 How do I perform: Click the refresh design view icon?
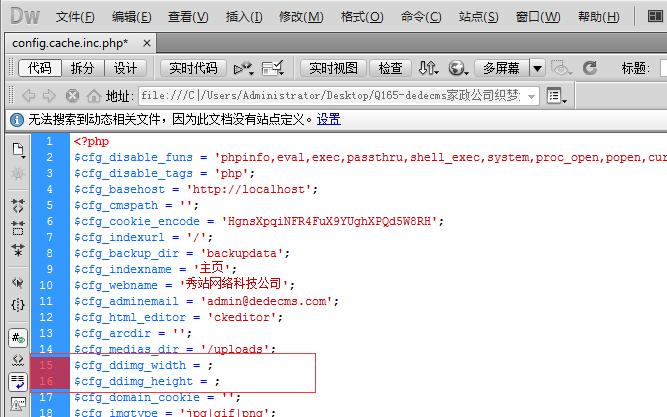click(589, 68)
